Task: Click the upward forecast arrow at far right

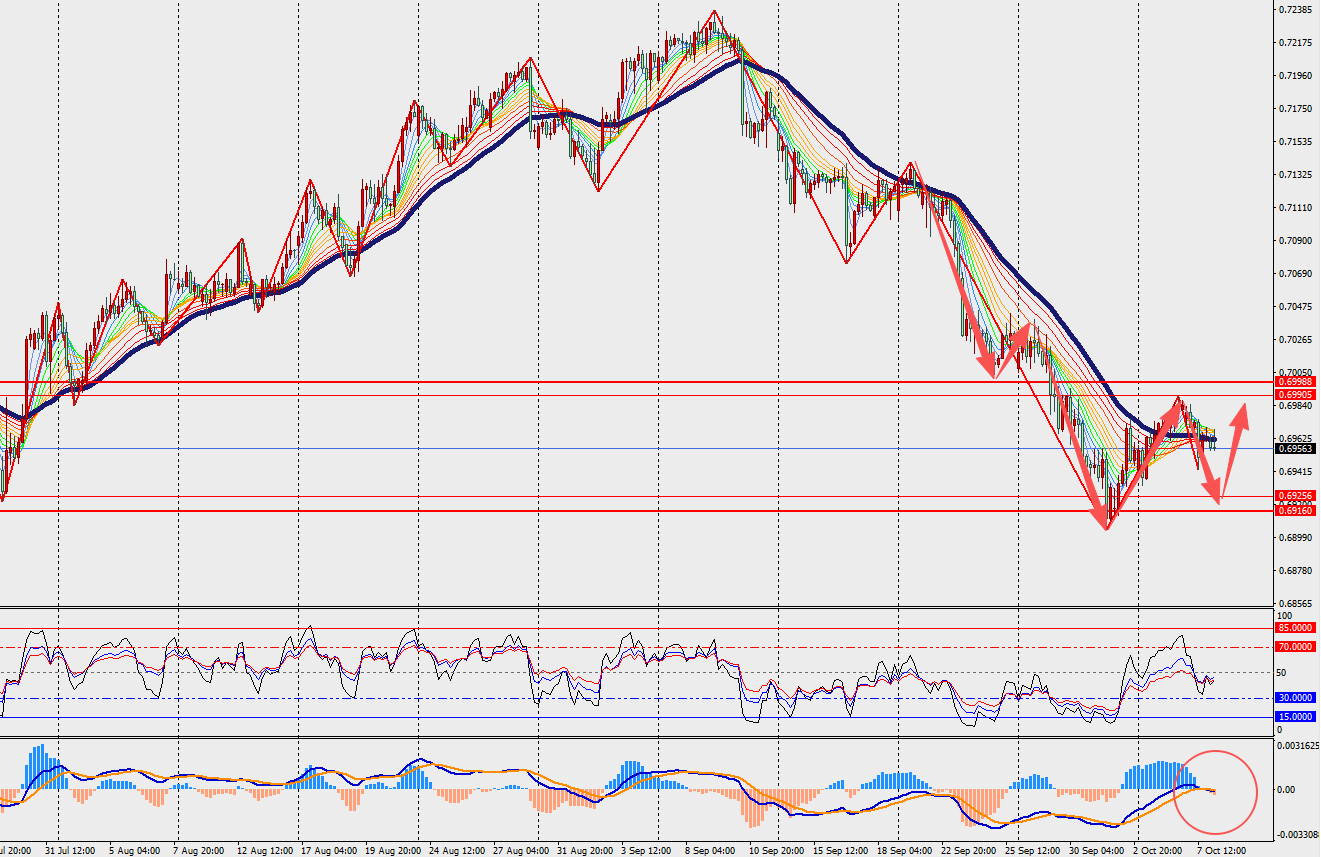Action: point(1237,427)
